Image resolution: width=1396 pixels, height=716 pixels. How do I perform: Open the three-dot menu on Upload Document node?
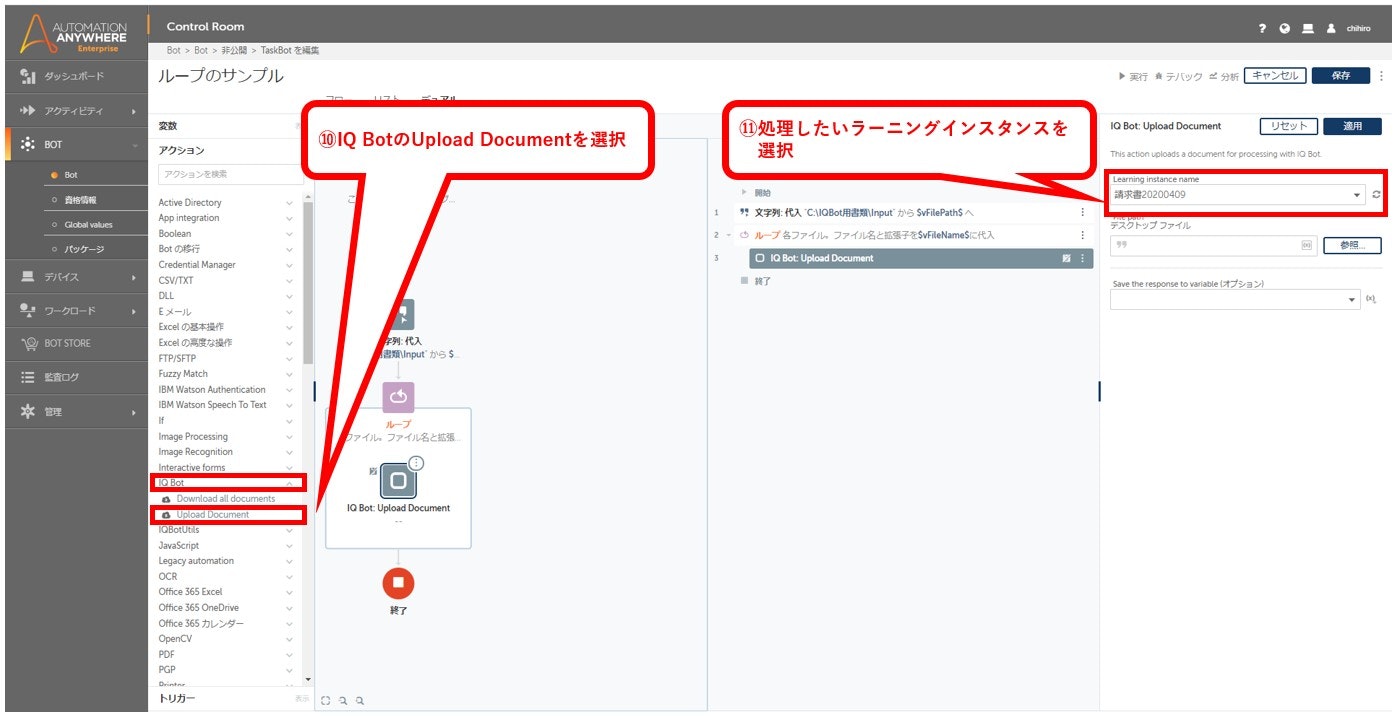click(x=416, y=463)
